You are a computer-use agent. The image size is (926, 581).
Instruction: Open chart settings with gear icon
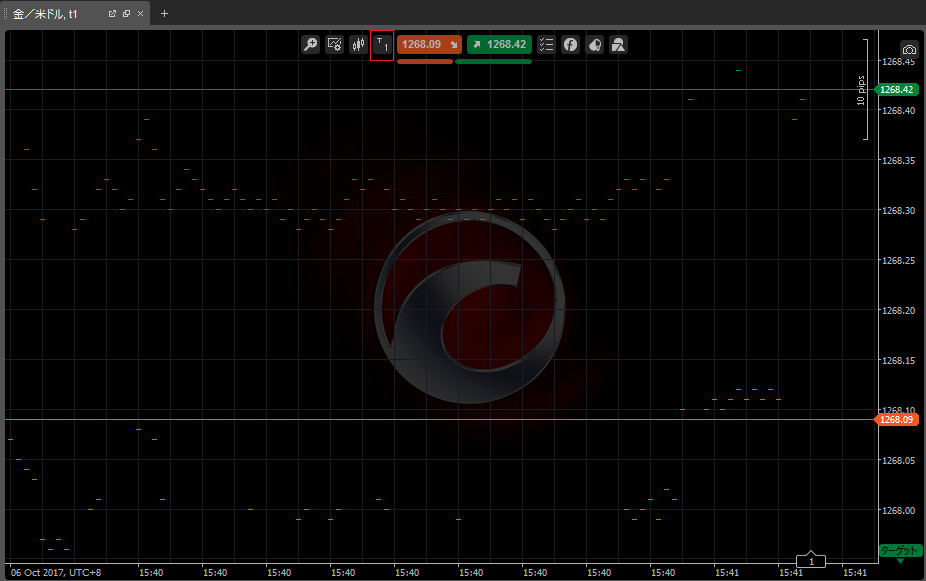pos(334,45)
